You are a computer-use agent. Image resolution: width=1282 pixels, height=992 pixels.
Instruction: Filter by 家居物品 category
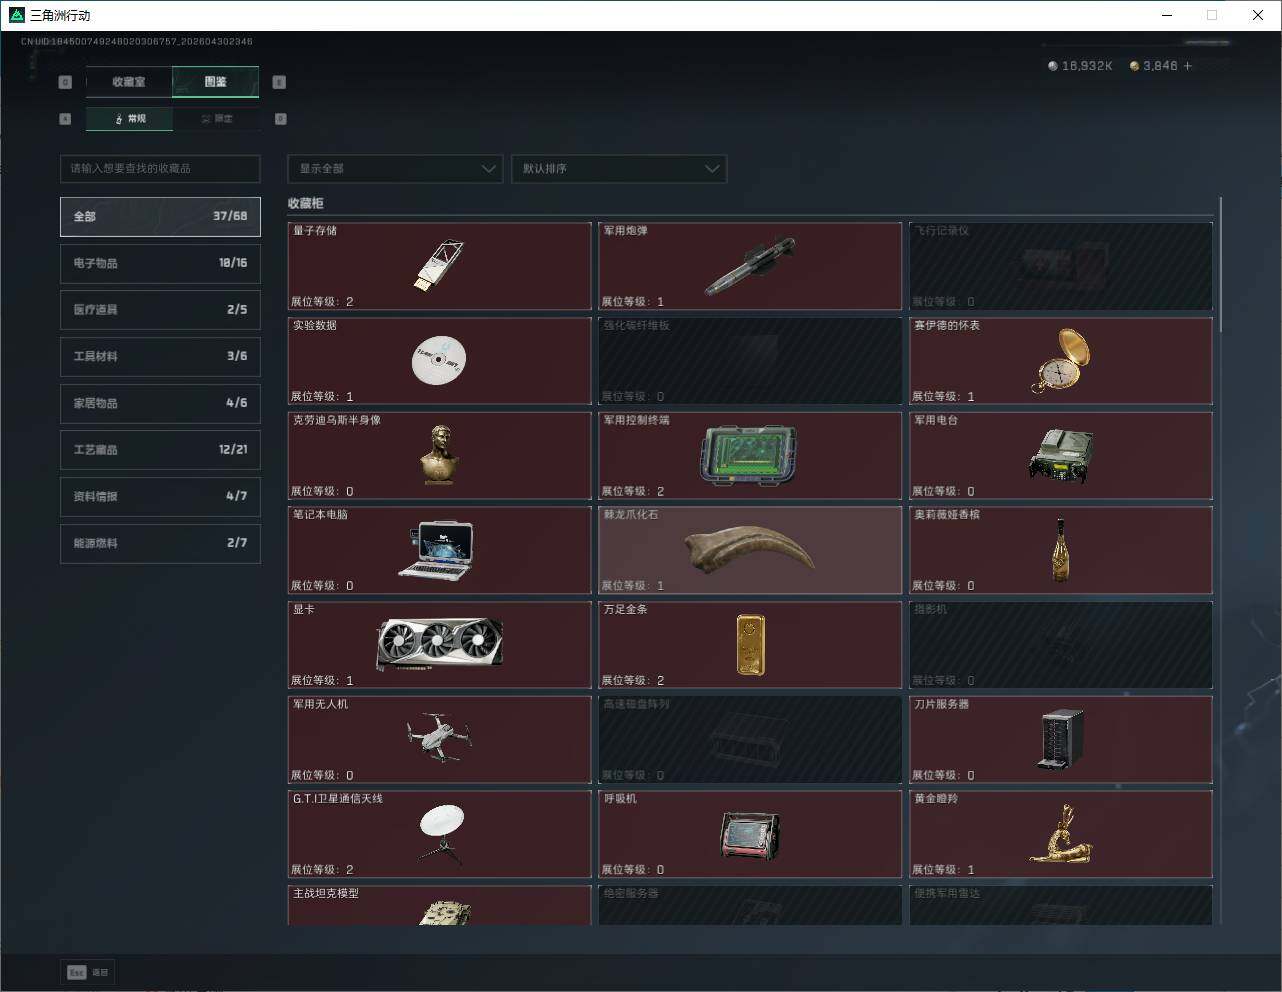[x=160, y=403]
